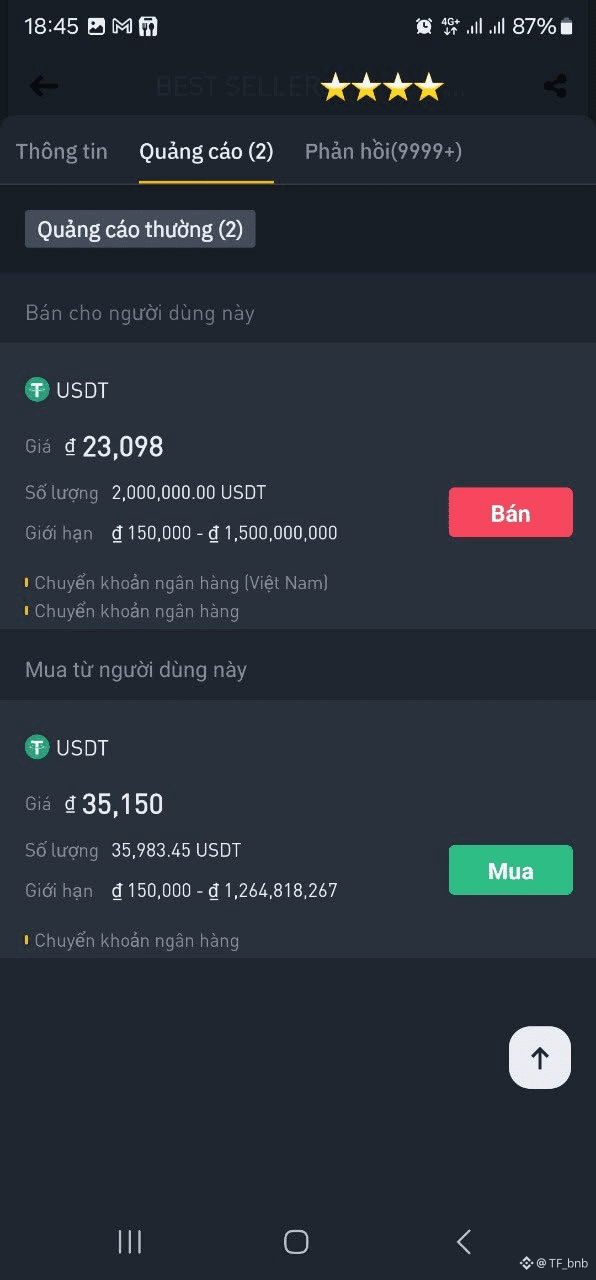Tap the red Bán button

point(511,513)
